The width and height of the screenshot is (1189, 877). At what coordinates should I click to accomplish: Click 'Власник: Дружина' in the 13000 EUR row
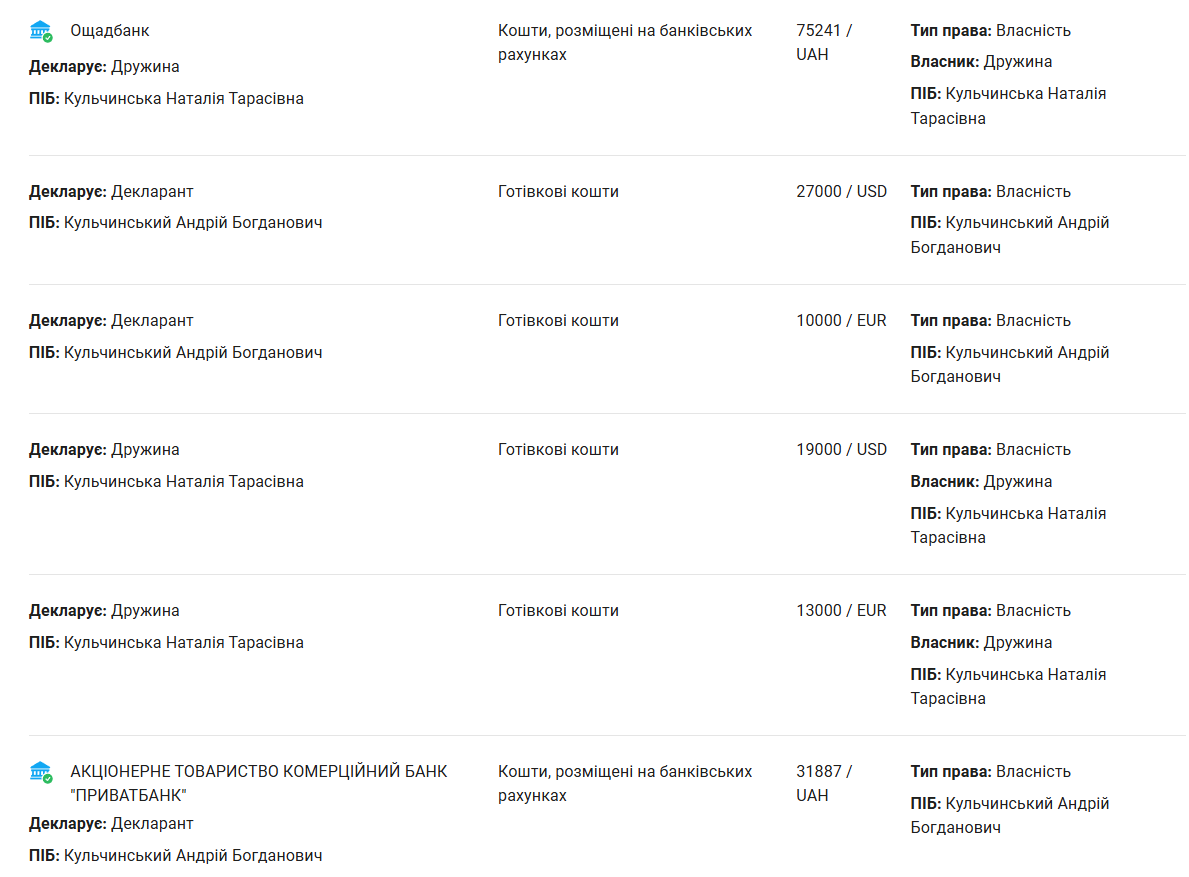(981, 643)
